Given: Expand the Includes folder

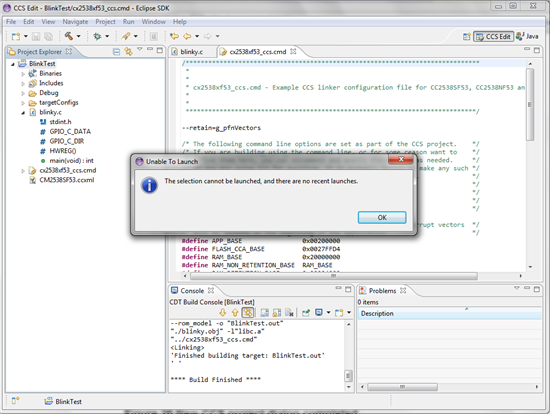Looking at the screenshot, I should coord(23,84).
